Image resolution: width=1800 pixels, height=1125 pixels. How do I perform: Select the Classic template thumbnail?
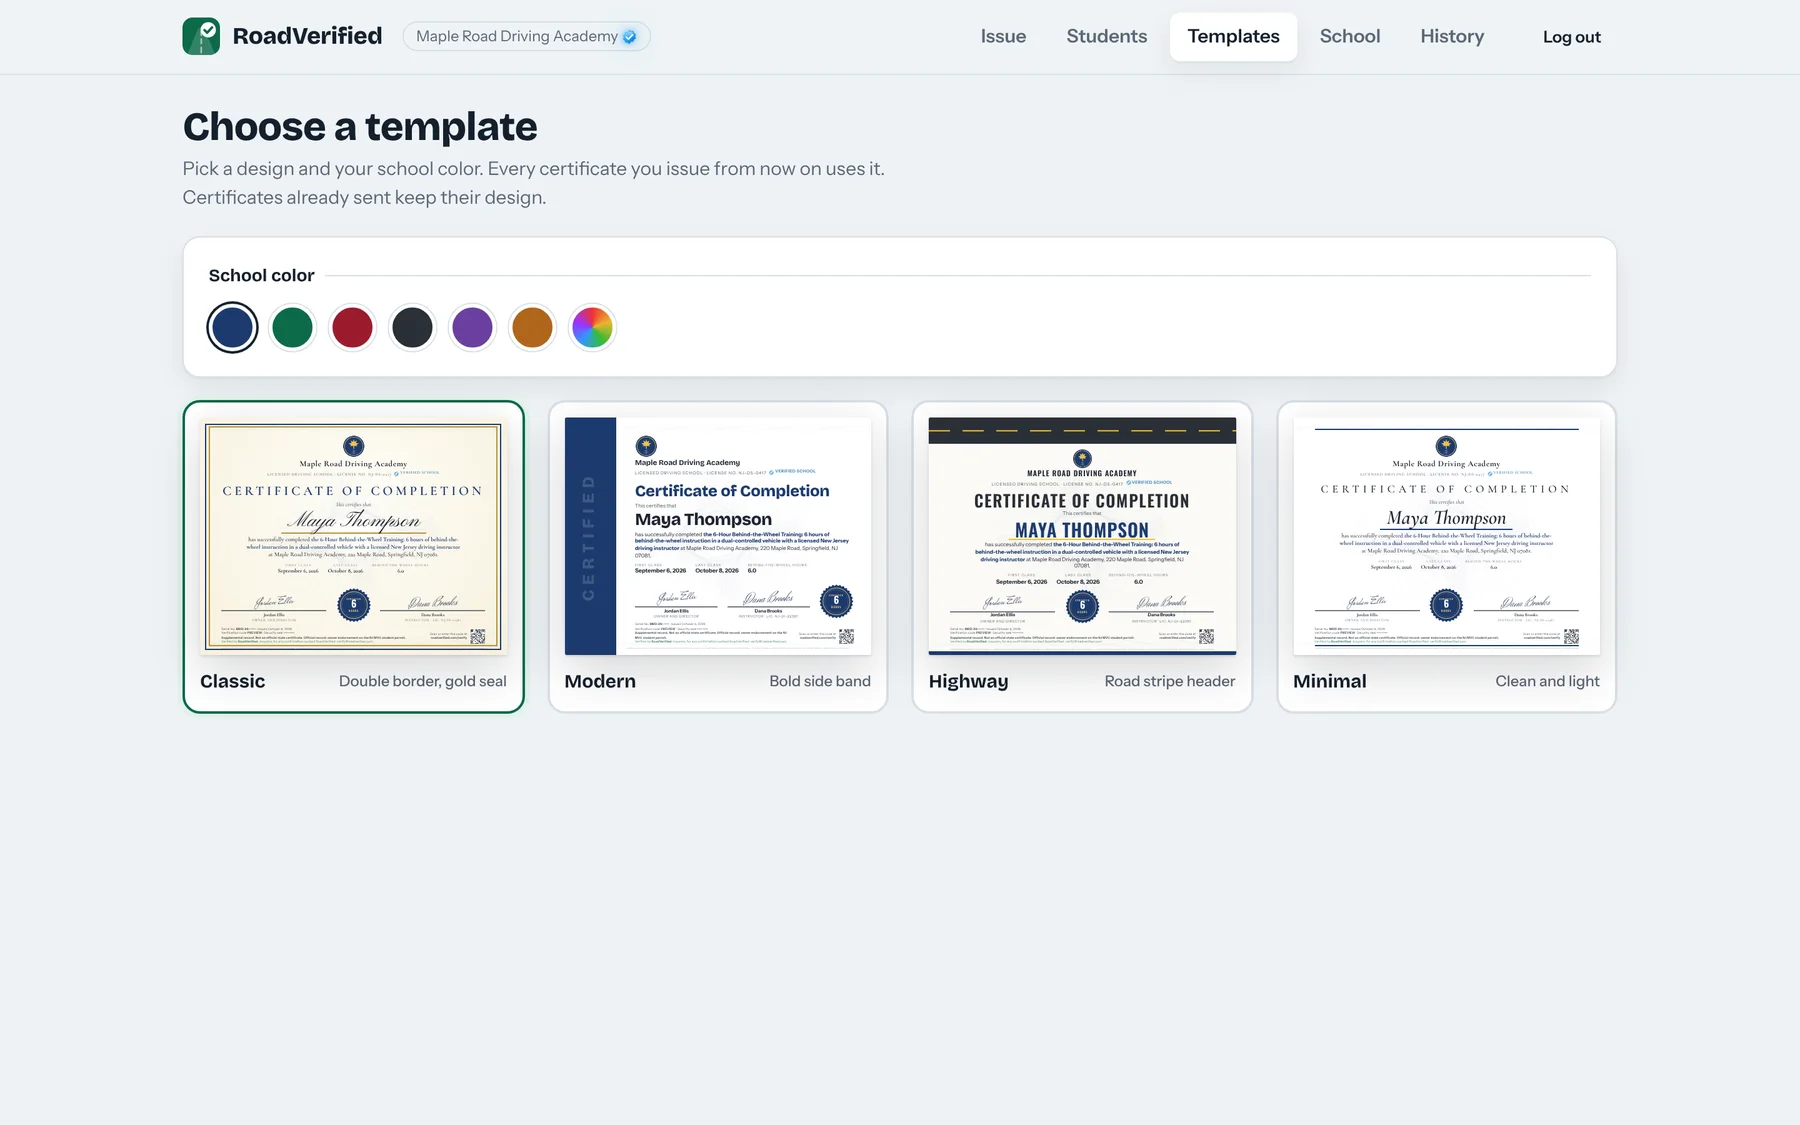353,536
